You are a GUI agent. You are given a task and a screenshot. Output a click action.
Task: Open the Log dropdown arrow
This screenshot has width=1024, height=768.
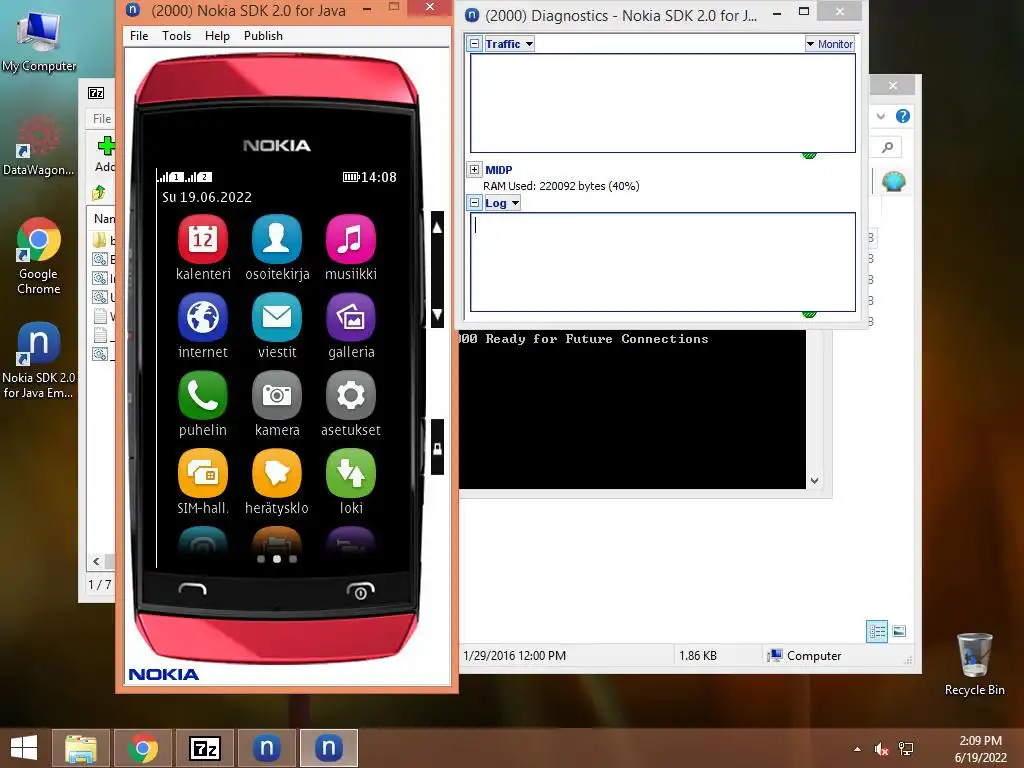pyautogui.click(x=515, y=203)
